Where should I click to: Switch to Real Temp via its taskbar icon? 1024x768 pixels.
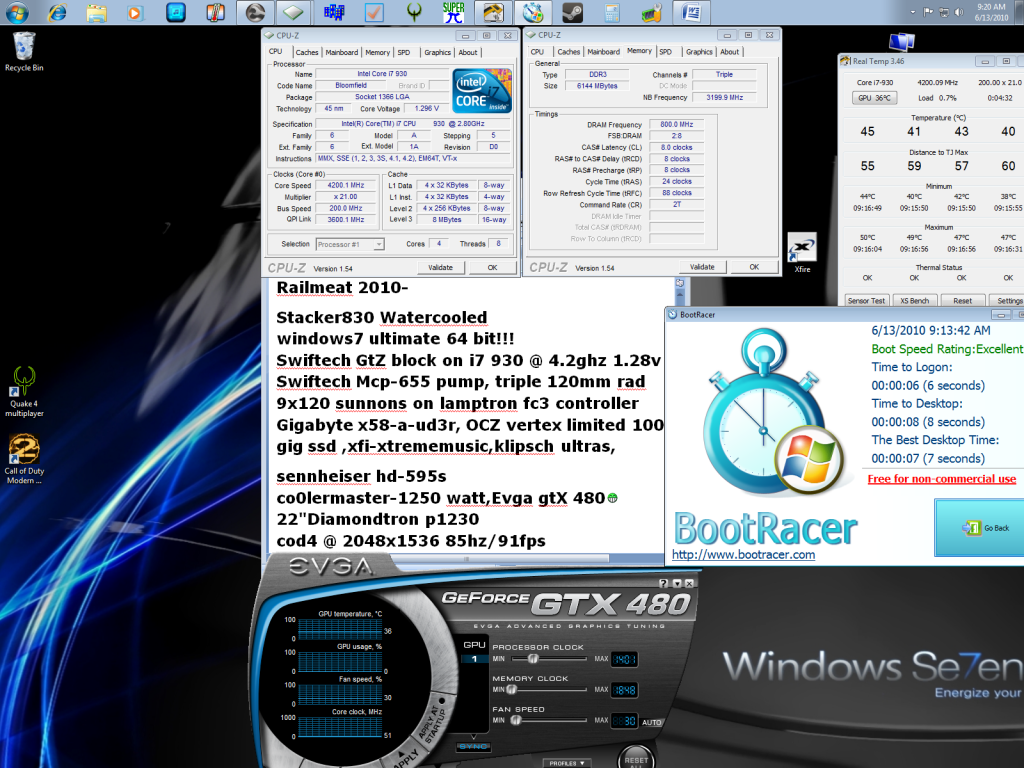[x=493, y=12]
